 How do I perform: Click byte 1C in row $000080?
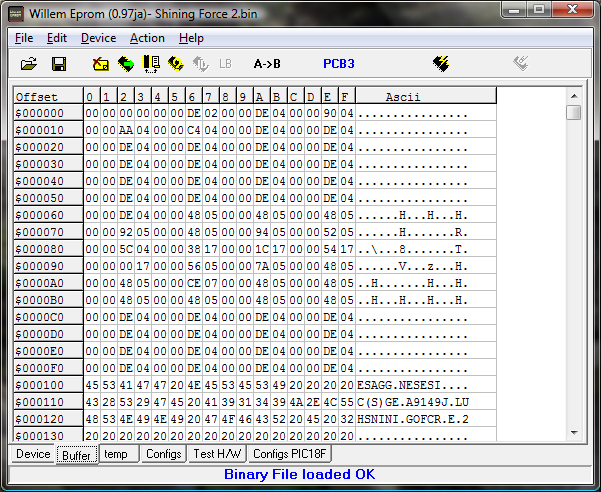click(x=262, y=249)
